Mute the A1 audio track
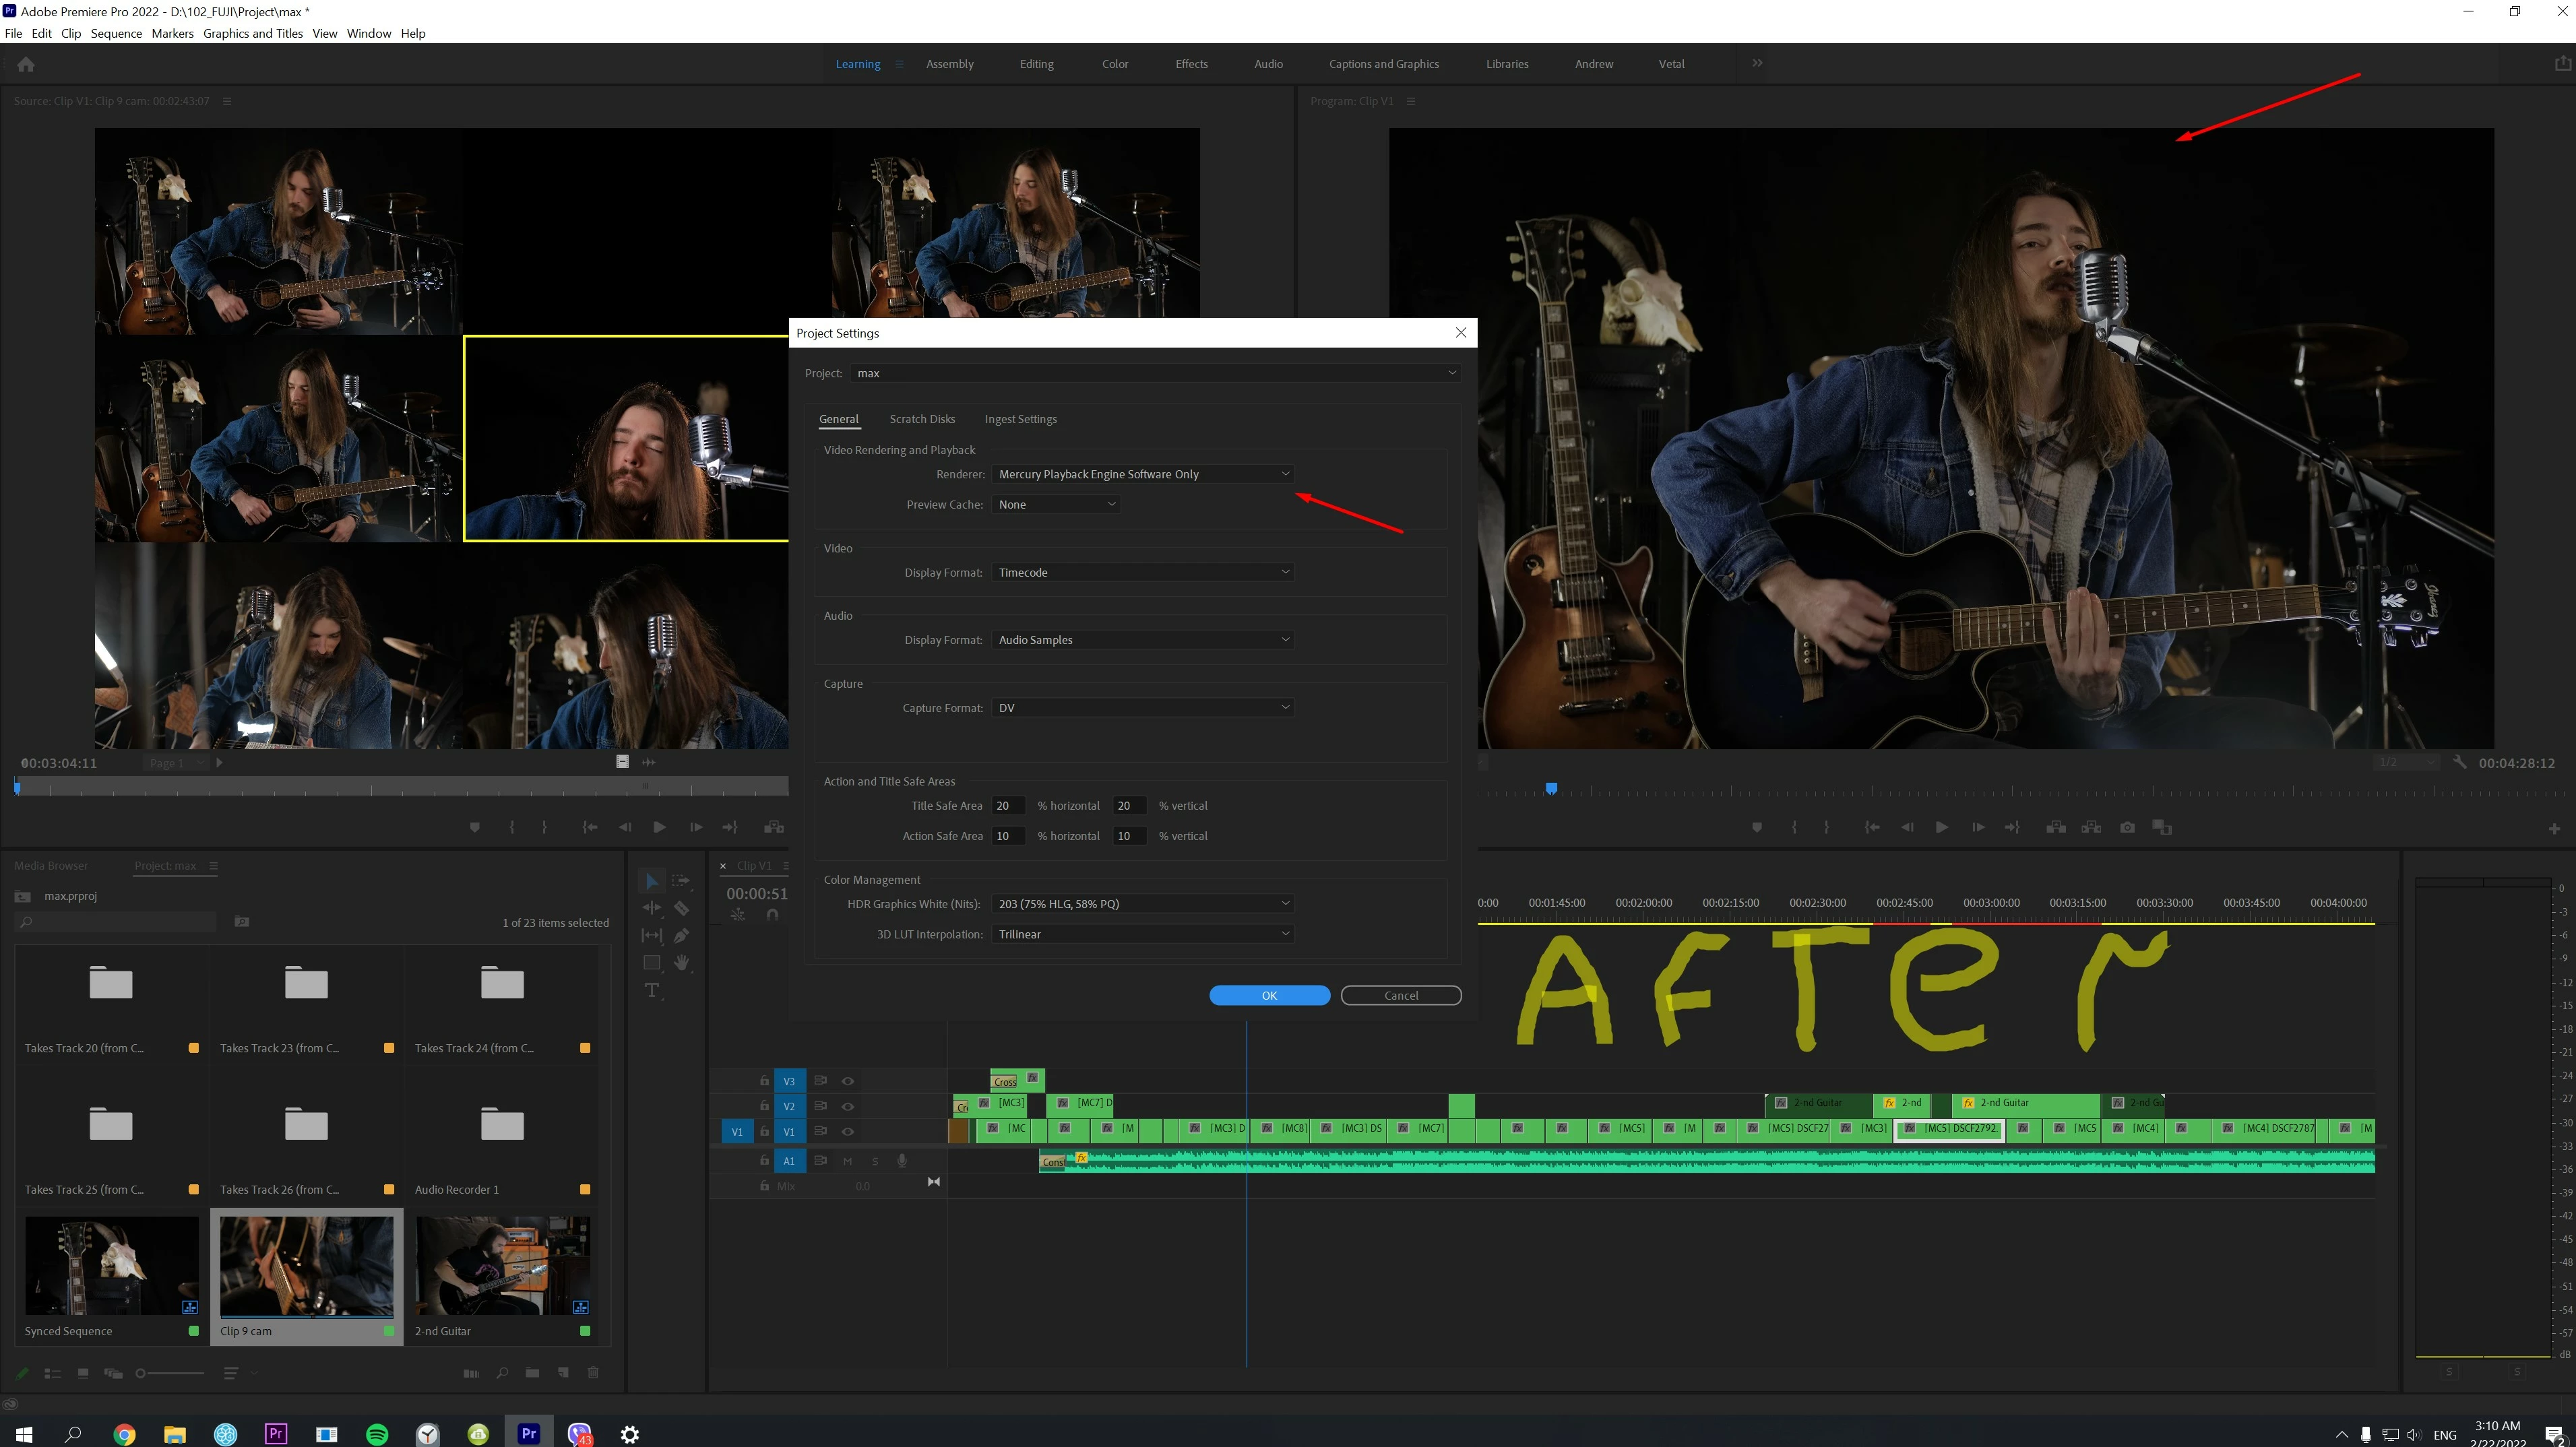This screenshot has height=1447, width=2576. (x=847, y=1161)
